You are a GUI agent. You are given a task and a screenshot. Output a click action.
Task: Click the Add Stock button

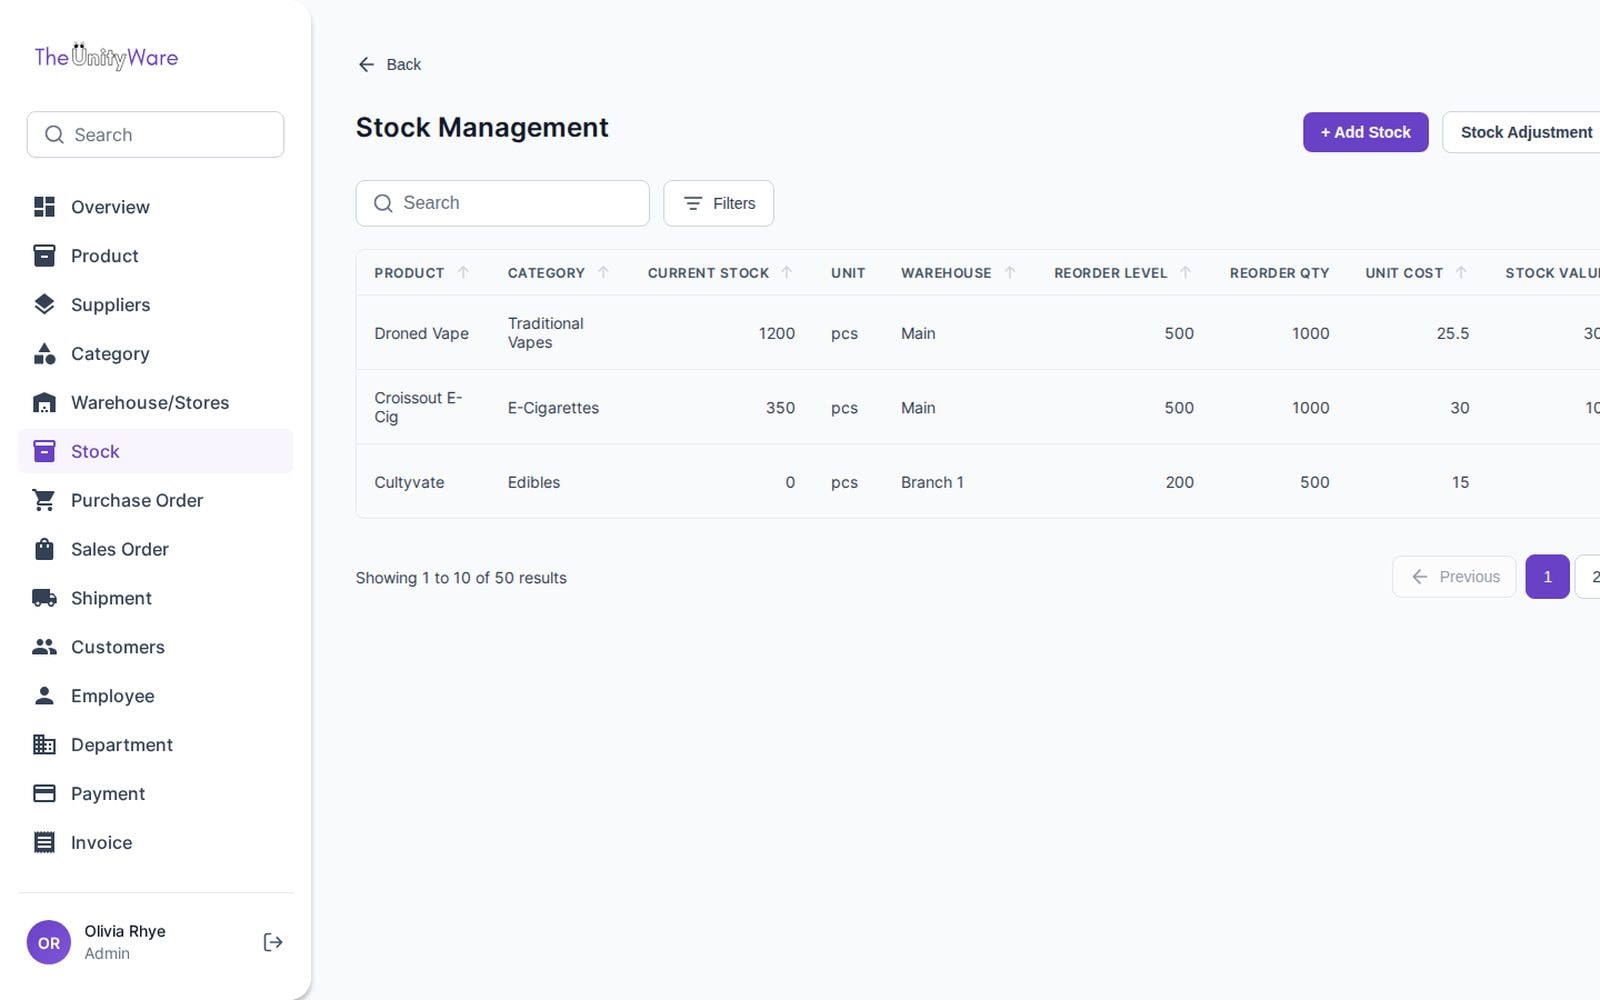coord(1365,132)
